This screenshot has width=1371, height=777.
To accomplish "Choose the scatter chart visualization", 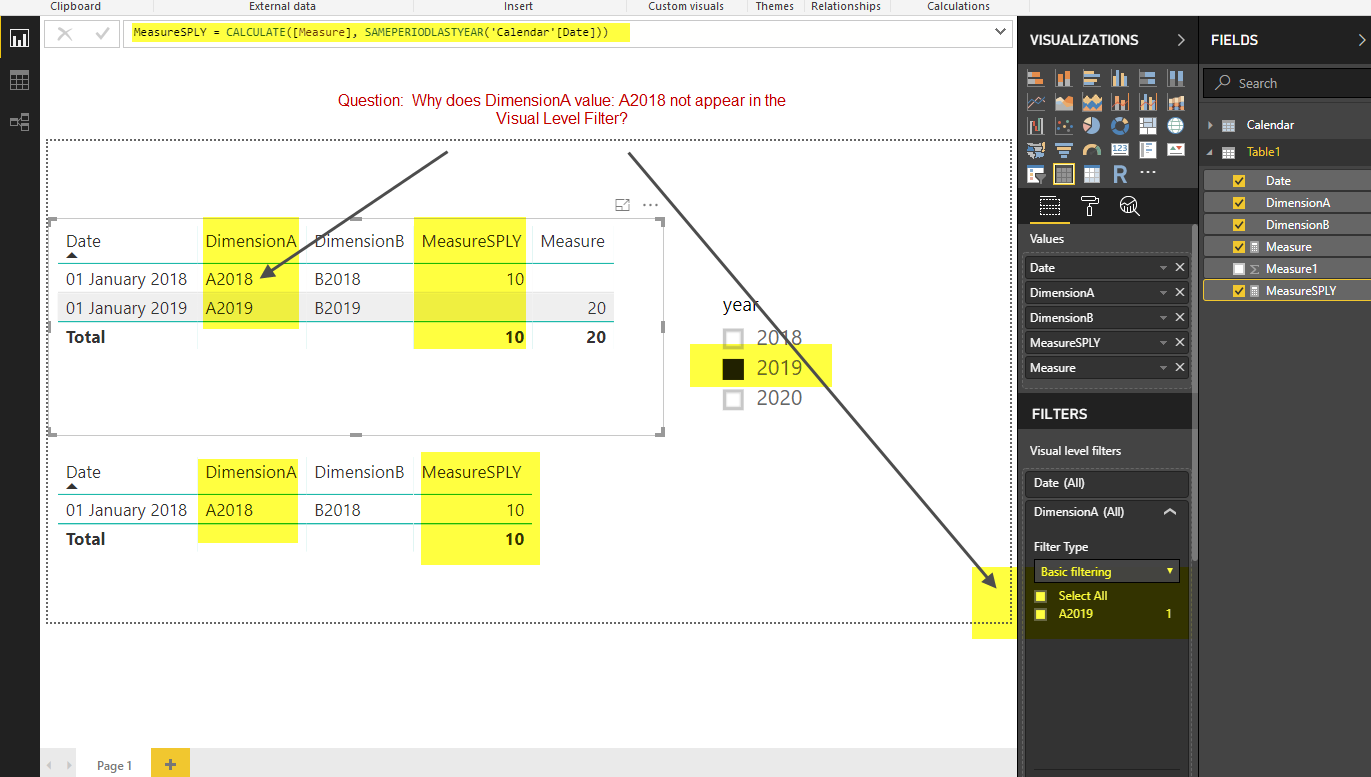I will click(x=1064, y=126).
